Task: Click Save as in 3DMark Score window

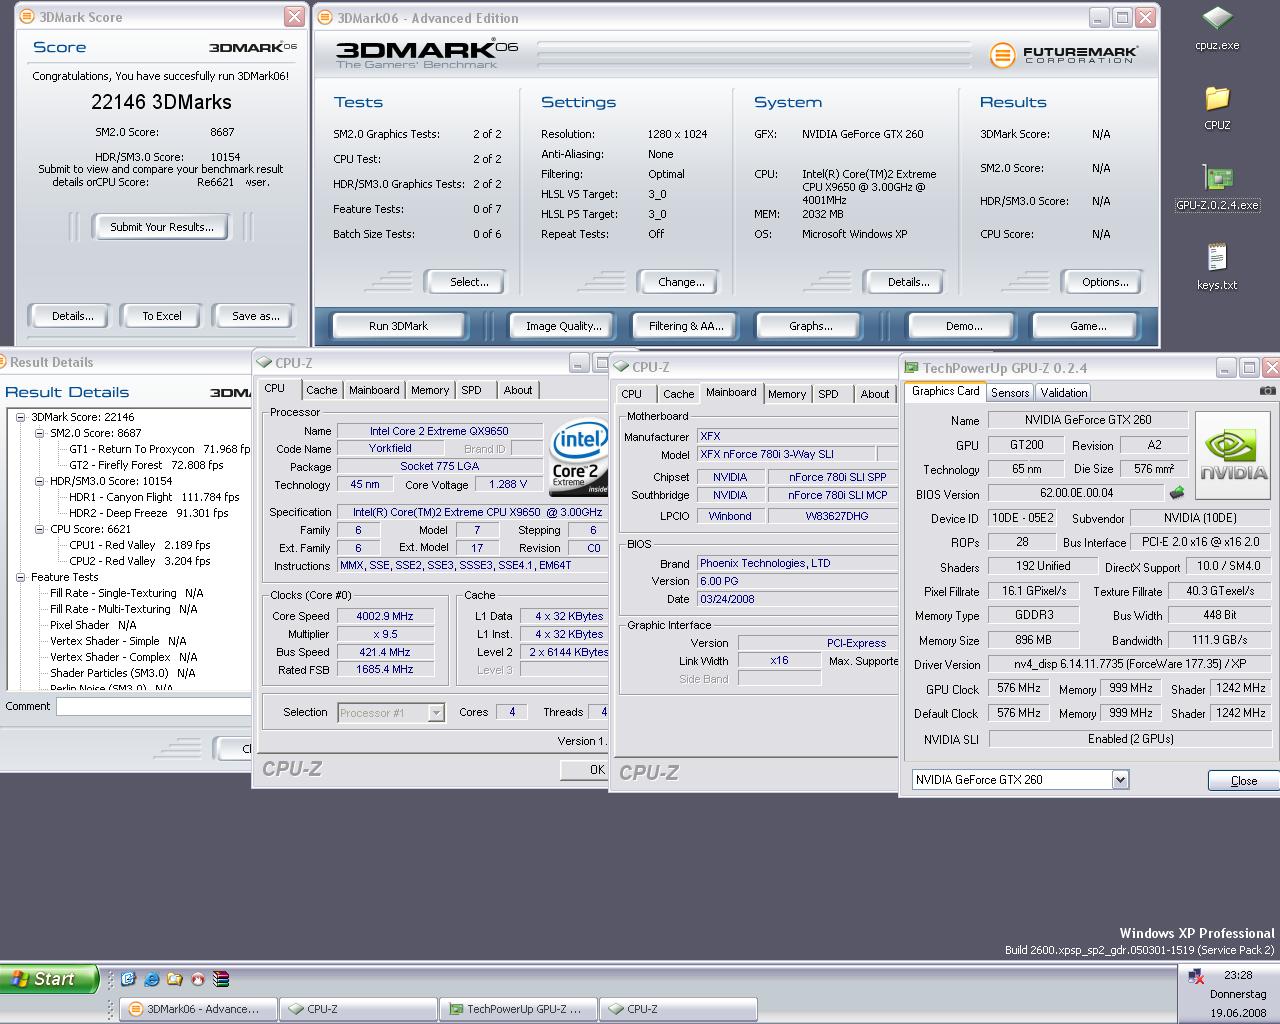Action: point(255,316)
